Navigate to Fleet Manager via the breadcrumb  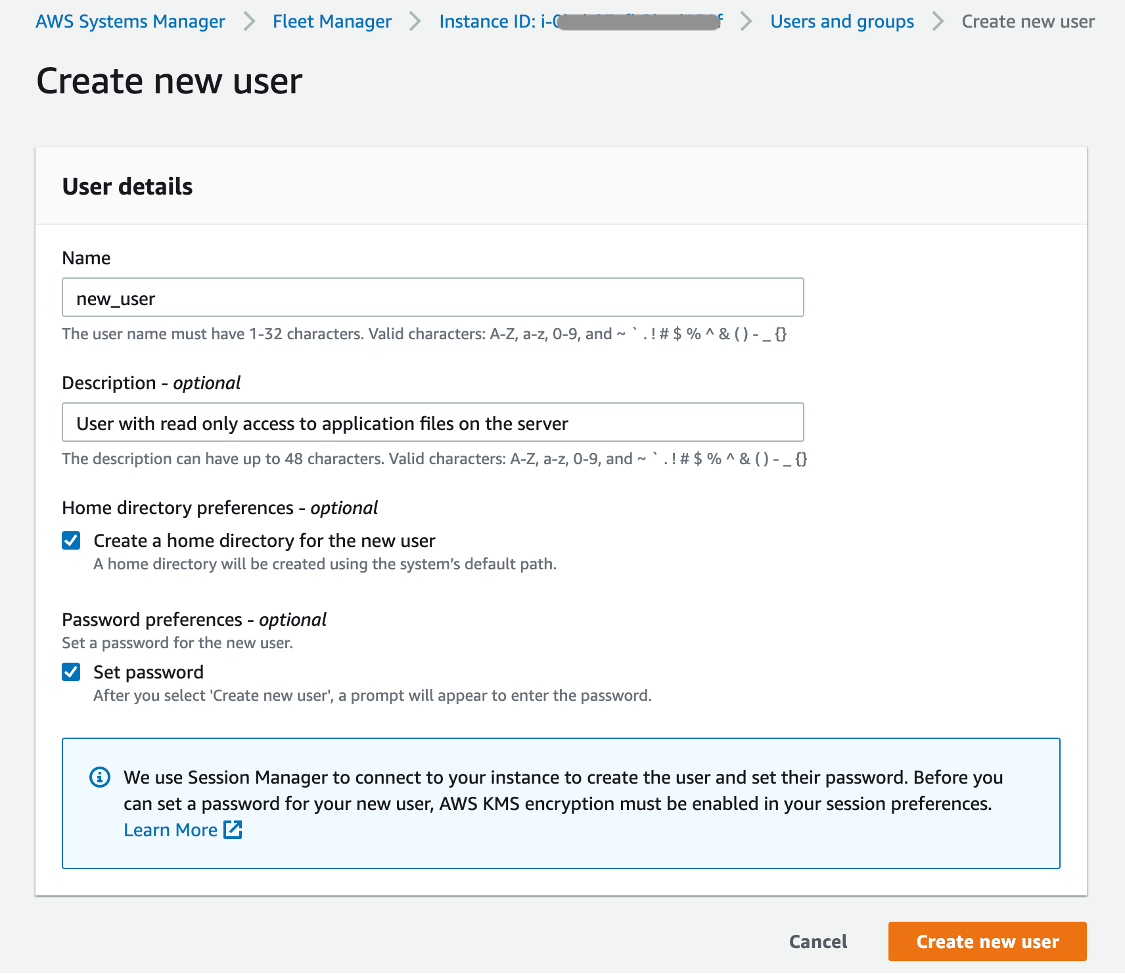tap(332, 21)
